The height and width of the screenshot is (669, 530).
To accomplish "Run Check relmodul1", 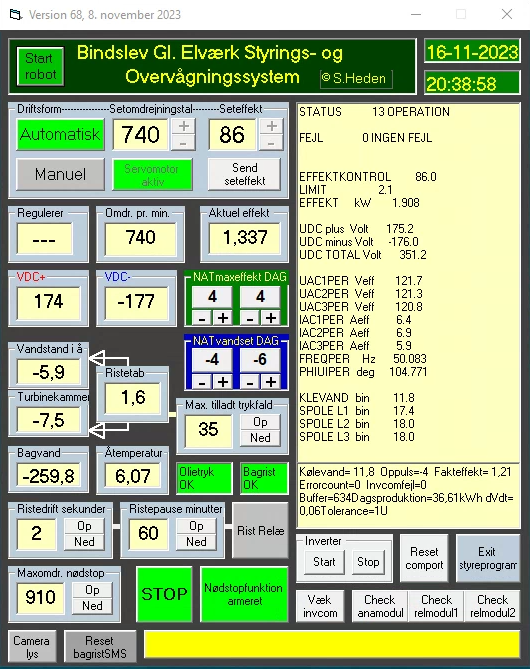I will (x=436, y=606).
